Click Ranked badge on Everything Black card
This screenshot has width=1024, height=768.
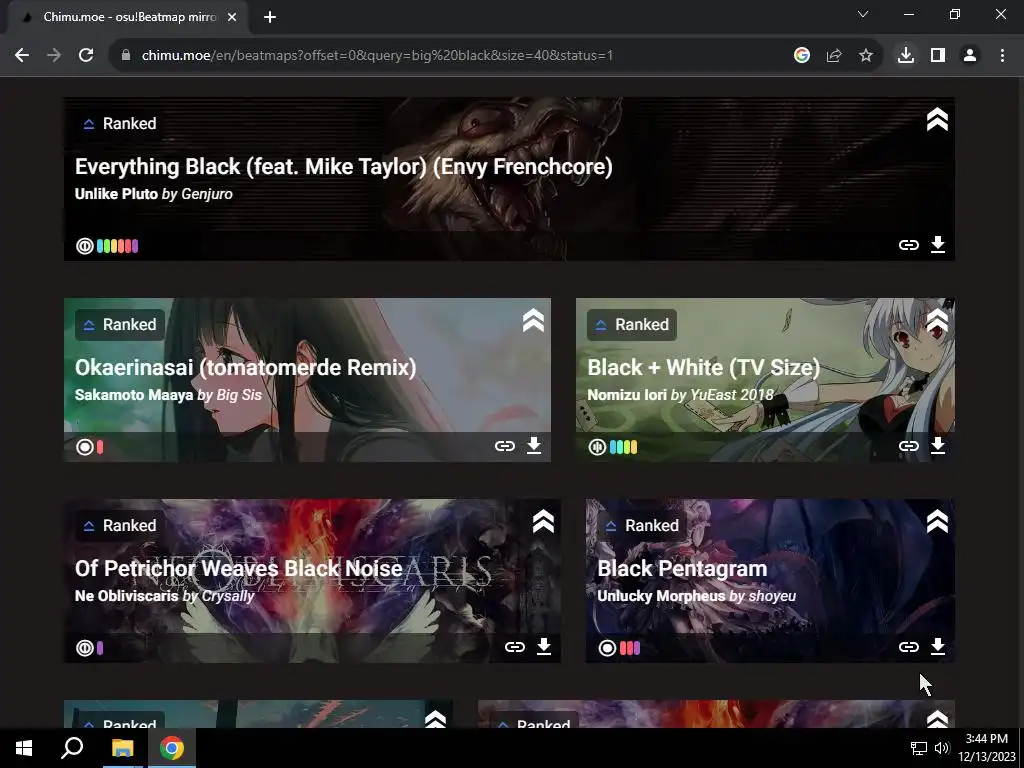coord(120,123)
